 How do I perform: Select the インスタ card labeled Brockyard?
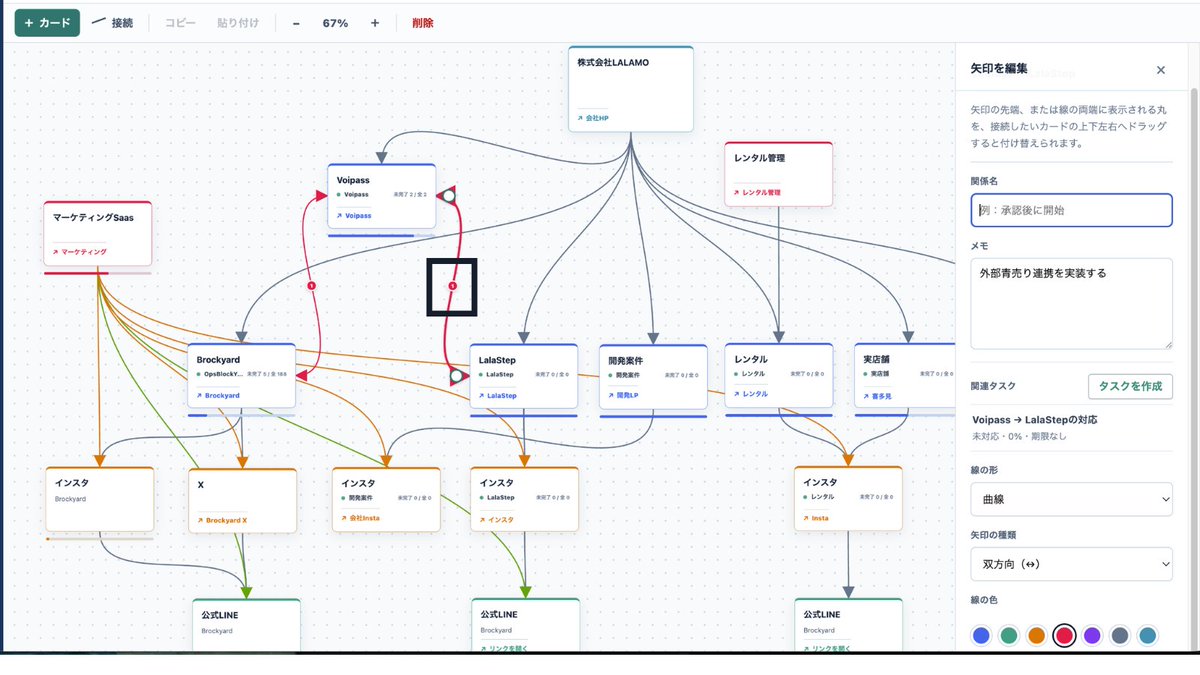(x=100, y=499)
